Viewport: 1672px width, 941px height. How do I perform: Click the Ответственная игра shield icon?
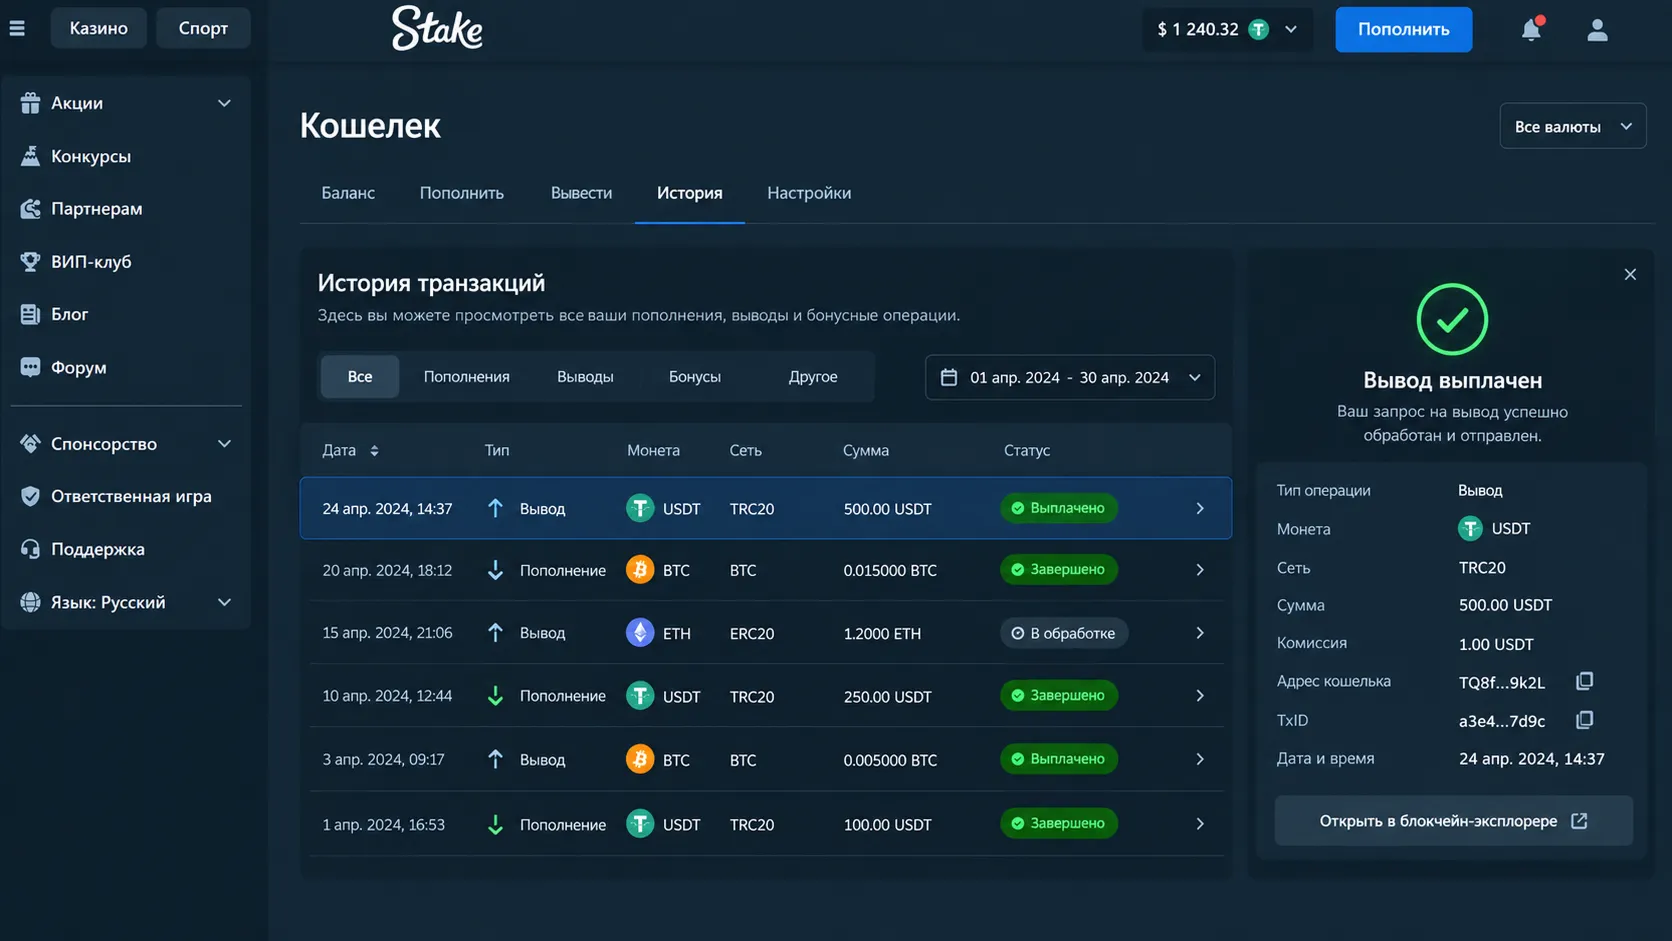[30, 496]
